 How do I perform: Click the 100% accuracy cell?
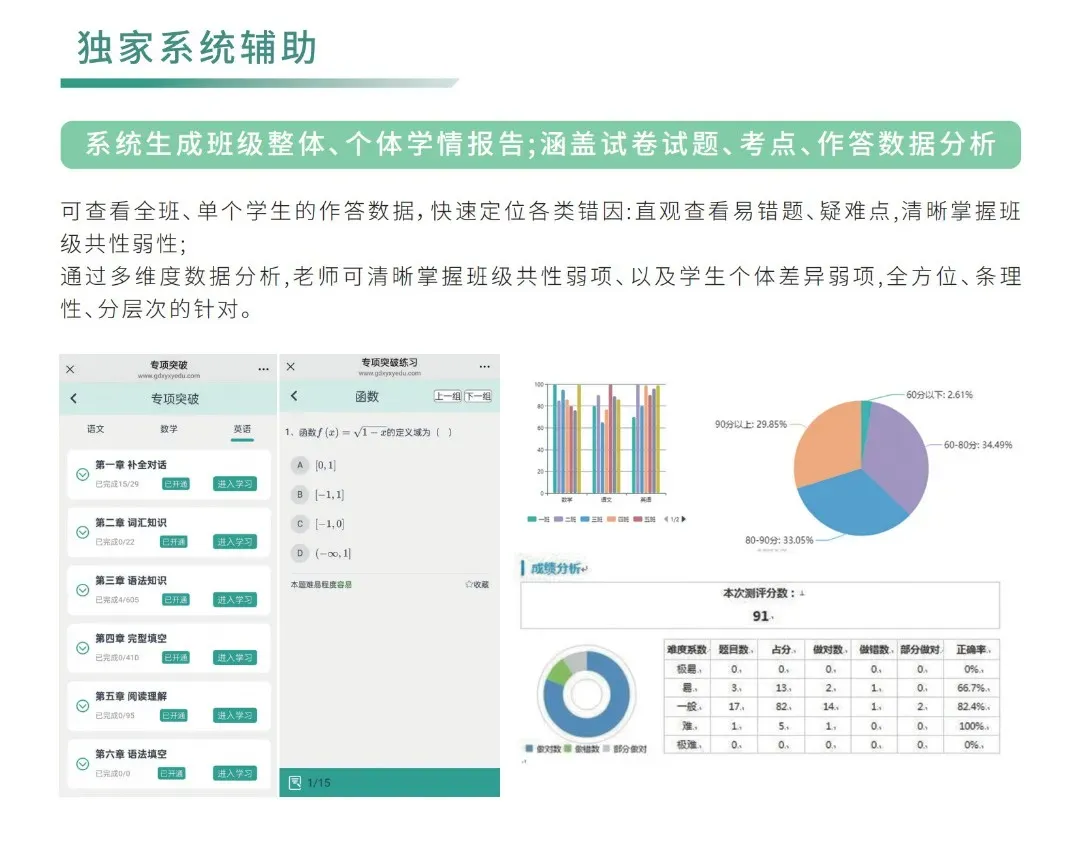(x=973, y=725)
